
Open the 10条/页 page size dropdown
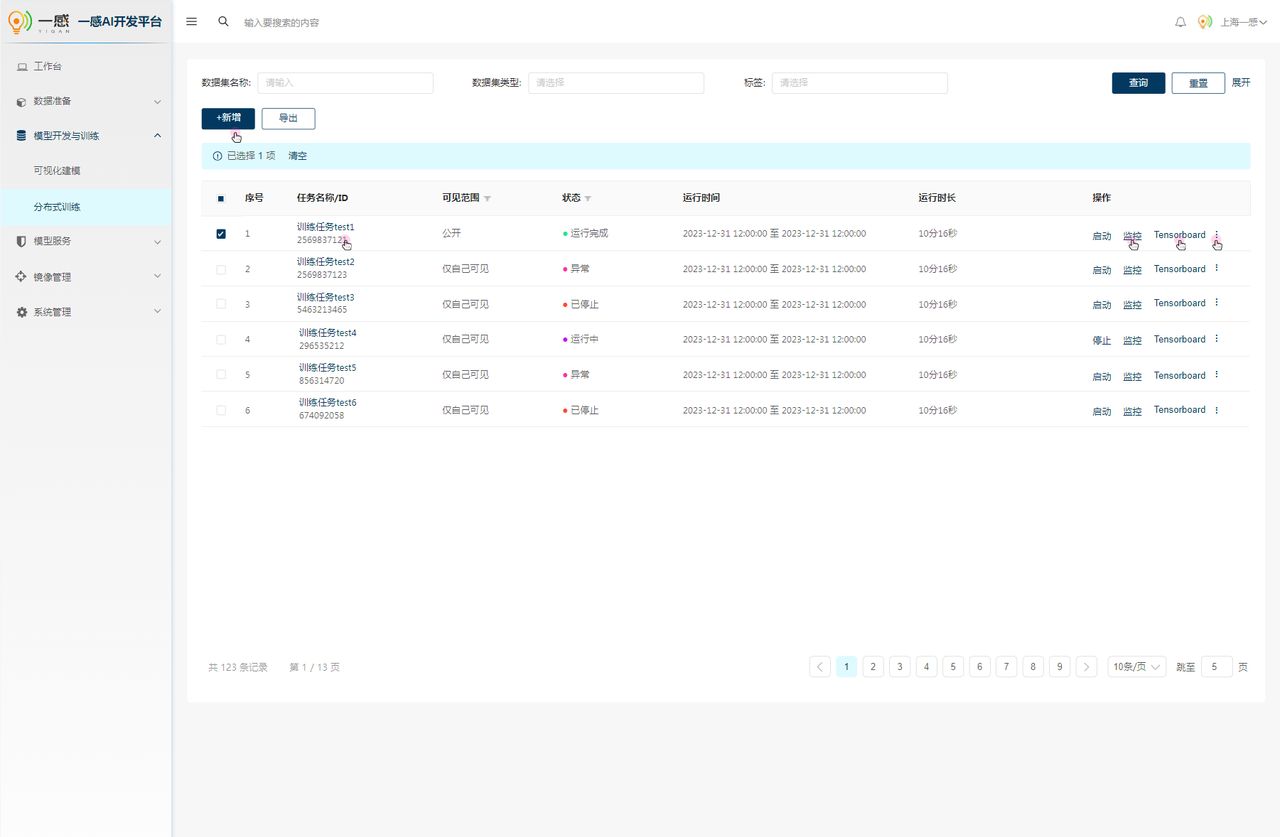point(1137,667)
